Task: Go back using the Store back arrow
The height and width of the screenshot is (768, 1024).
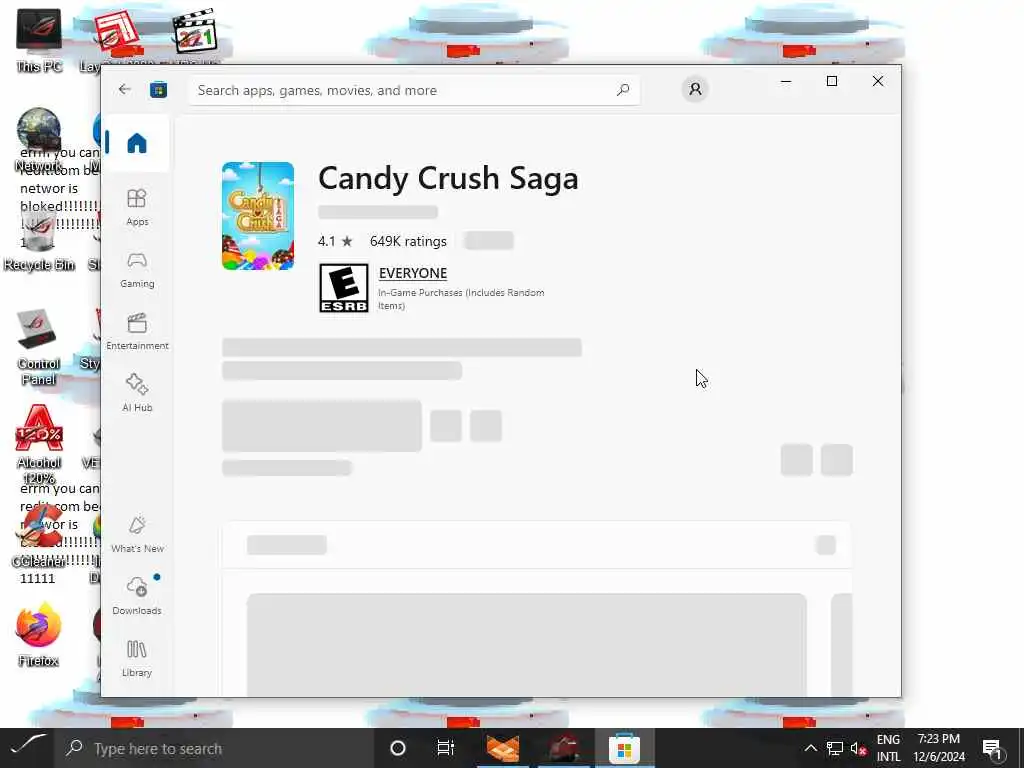Action: pyautogui.click(x=124, y=89)
